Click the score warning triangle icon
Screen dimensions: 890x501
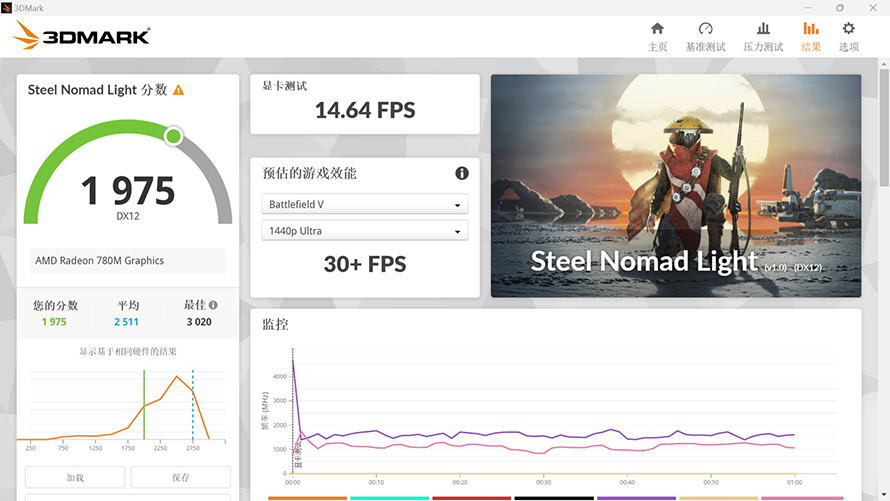tap(178, 90)
